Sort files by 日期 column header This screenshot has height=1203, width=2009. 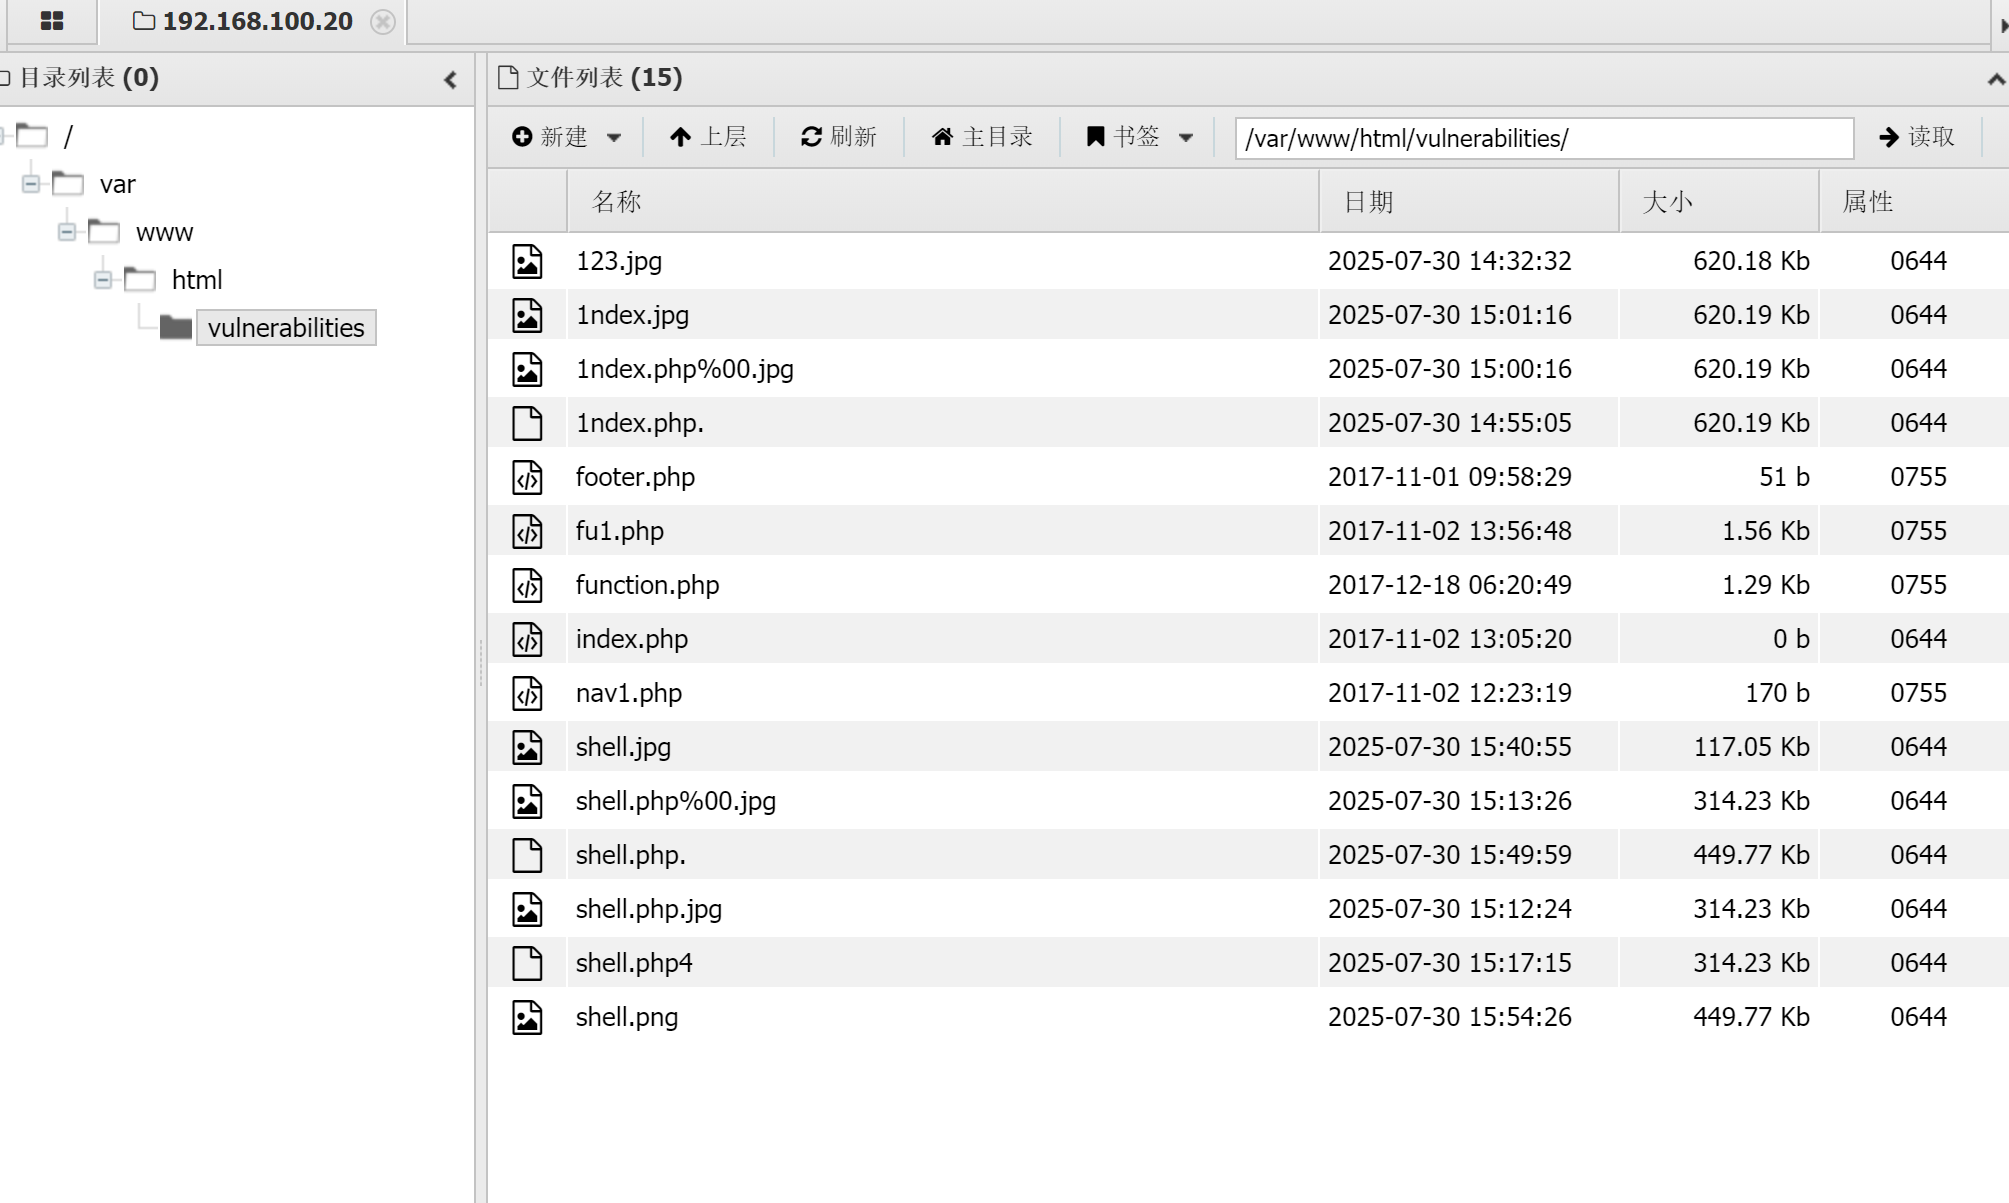pyautogui.click(x=1368, y=202)
